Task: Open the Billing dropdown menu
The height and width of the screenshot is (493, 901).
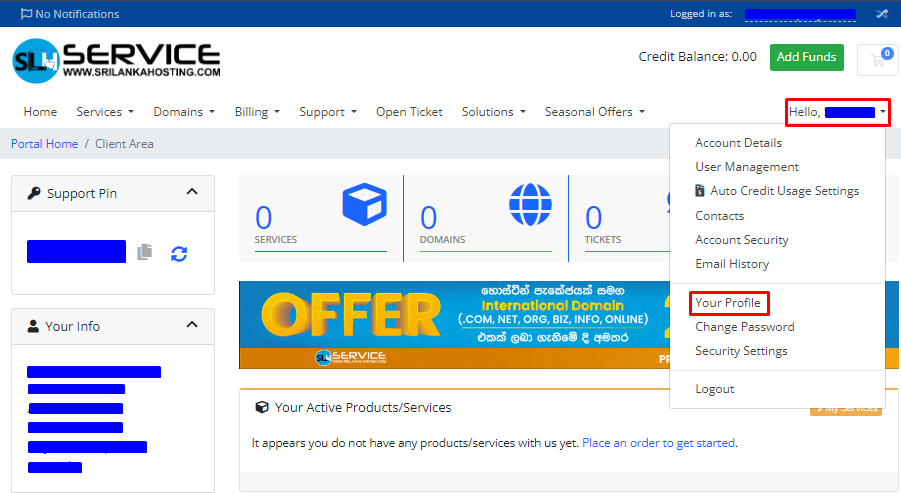Action: click(x=257, y=112)
